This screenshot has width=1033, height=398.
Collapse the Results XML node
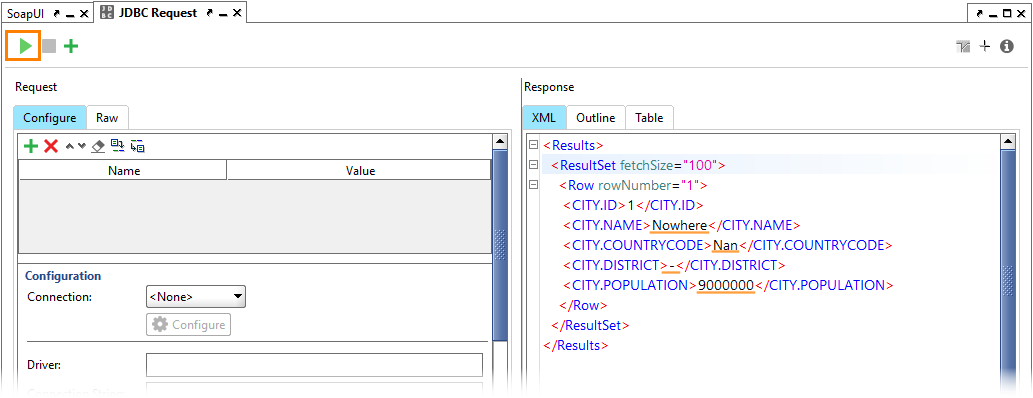tap(534, 145)
